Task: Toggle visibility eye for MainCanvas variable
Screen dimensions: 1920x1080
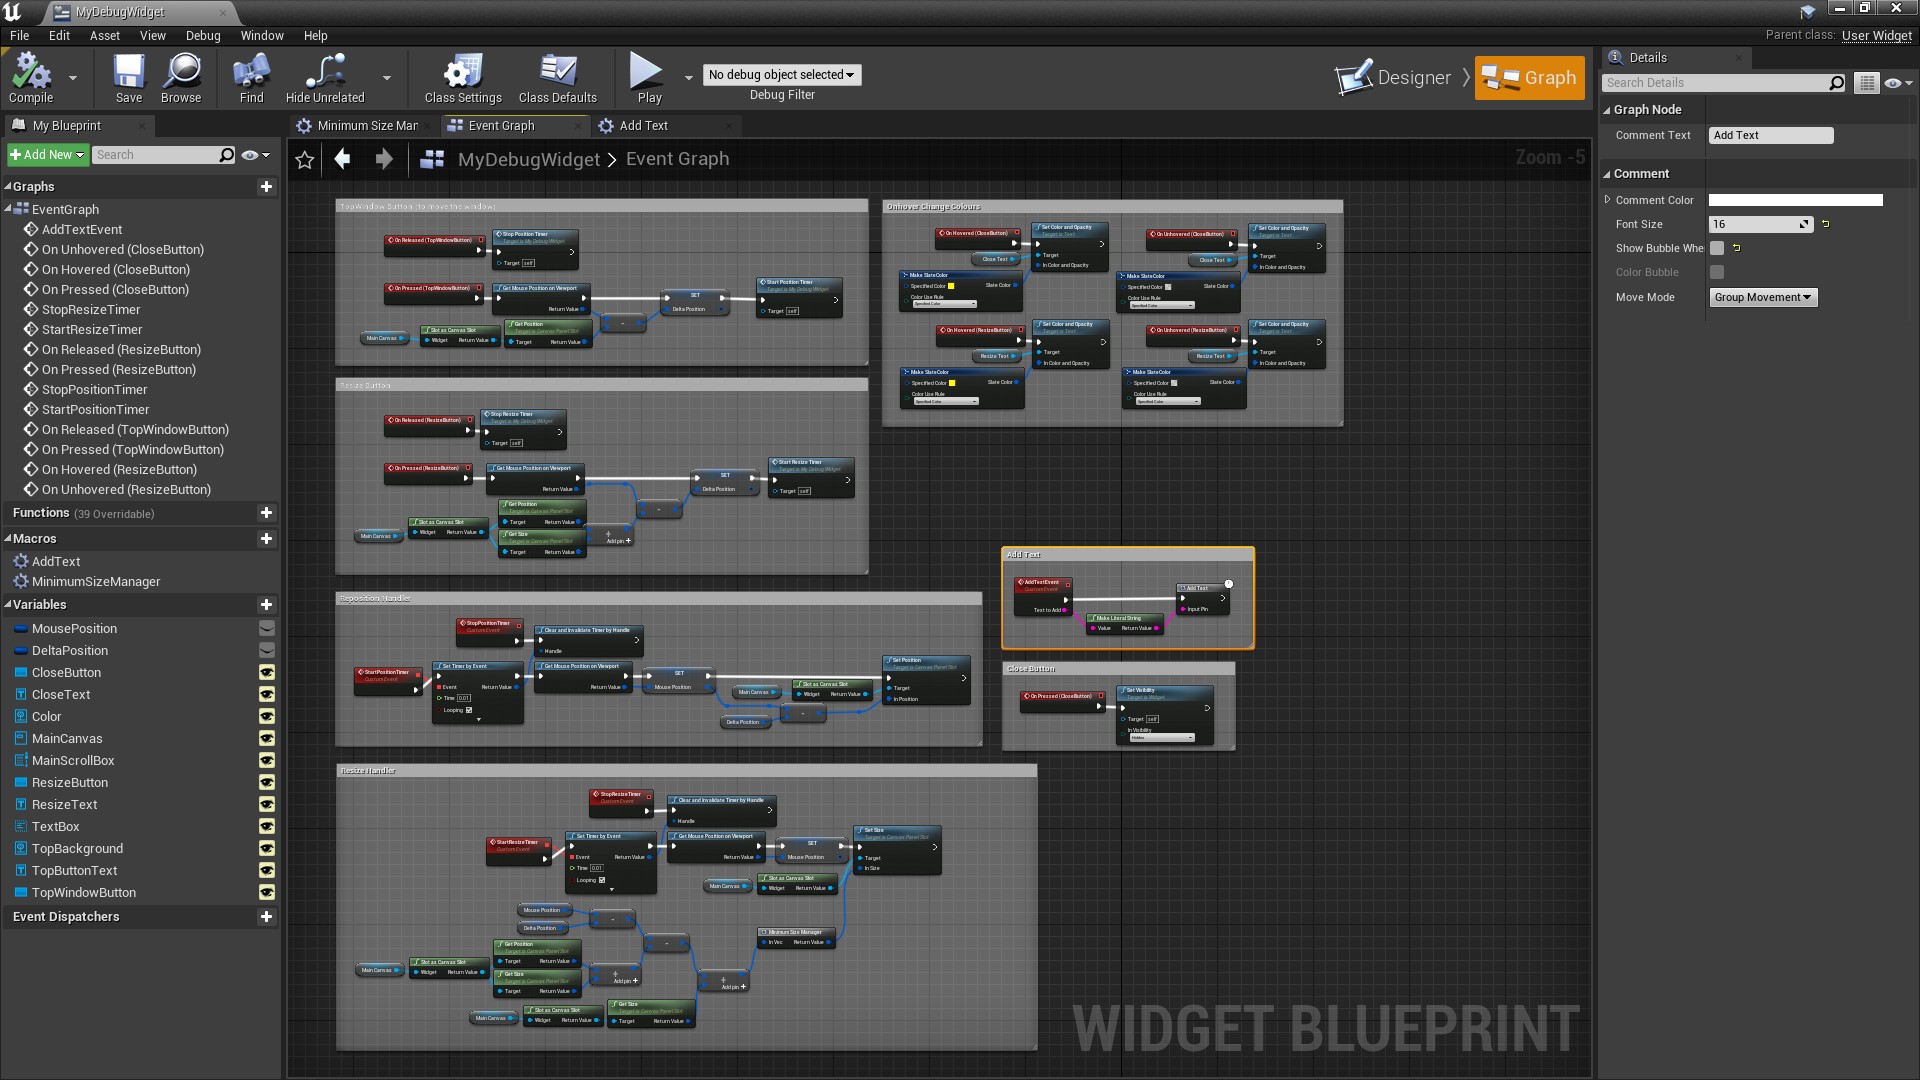Action: pyautogui.click(x=267, y=739)
